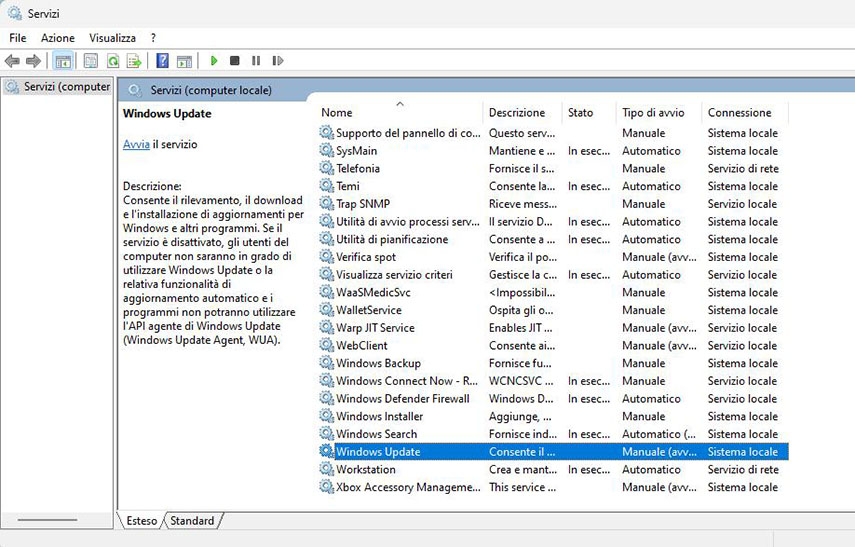Open the Visualizza menu
Viewport: 855px width, 547px height.
[112, 38]
